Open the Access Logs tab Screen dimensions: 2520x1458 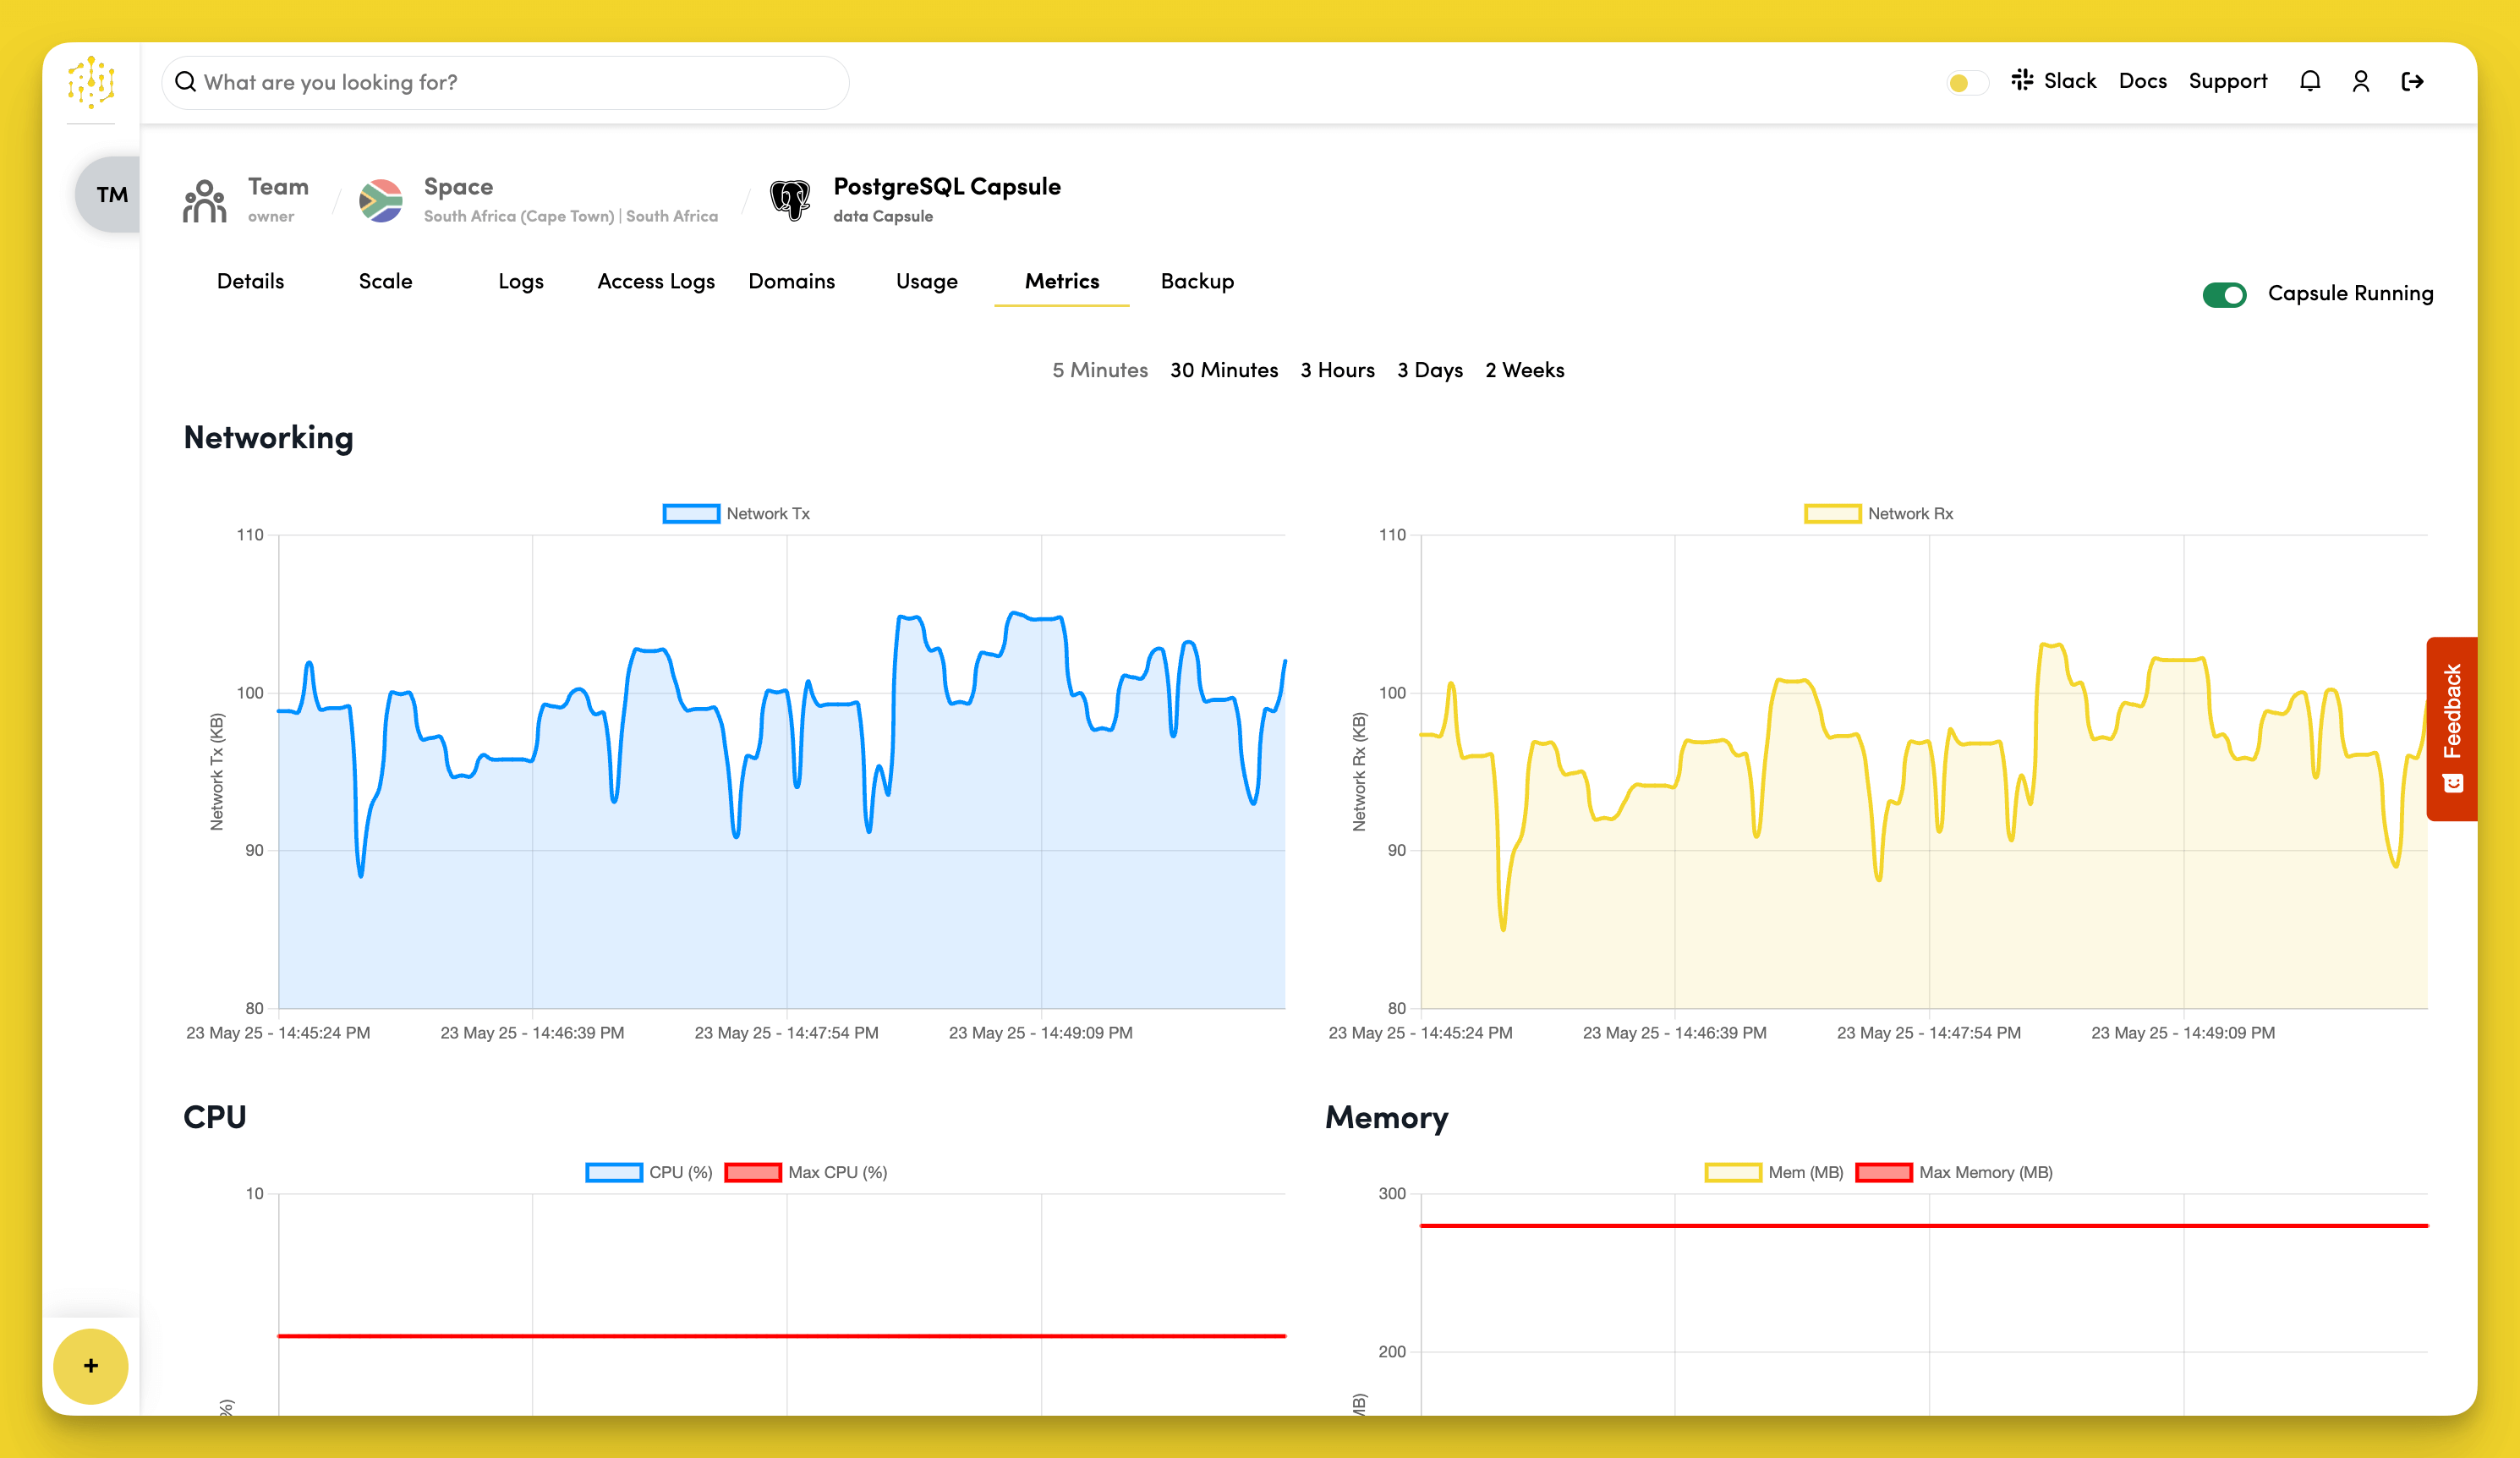point(656,281)
